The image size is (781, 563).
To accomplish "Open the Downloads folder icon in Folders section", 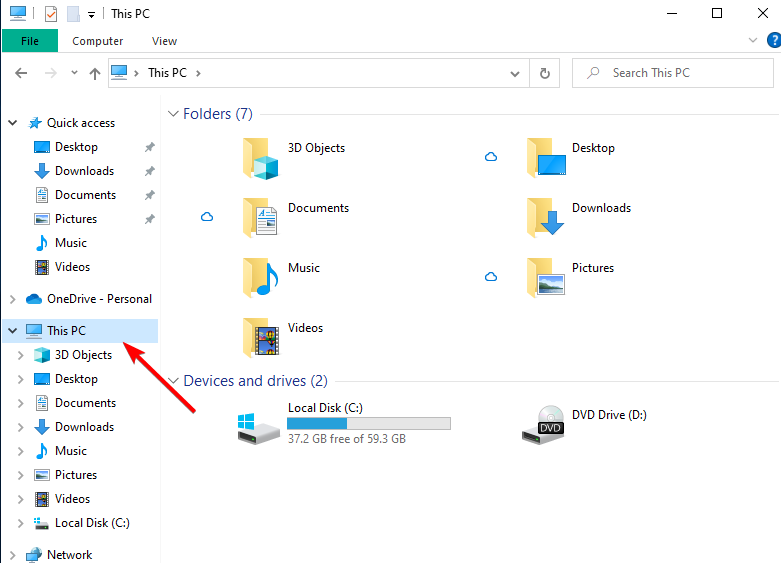I will (545, 218).
